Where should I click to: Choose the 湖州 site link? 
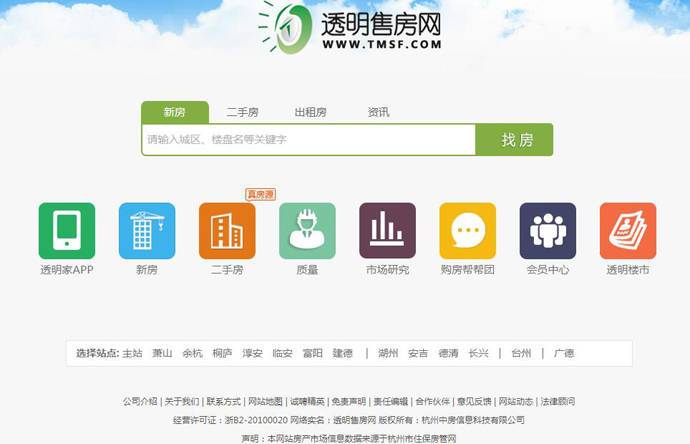coord(388,353)
